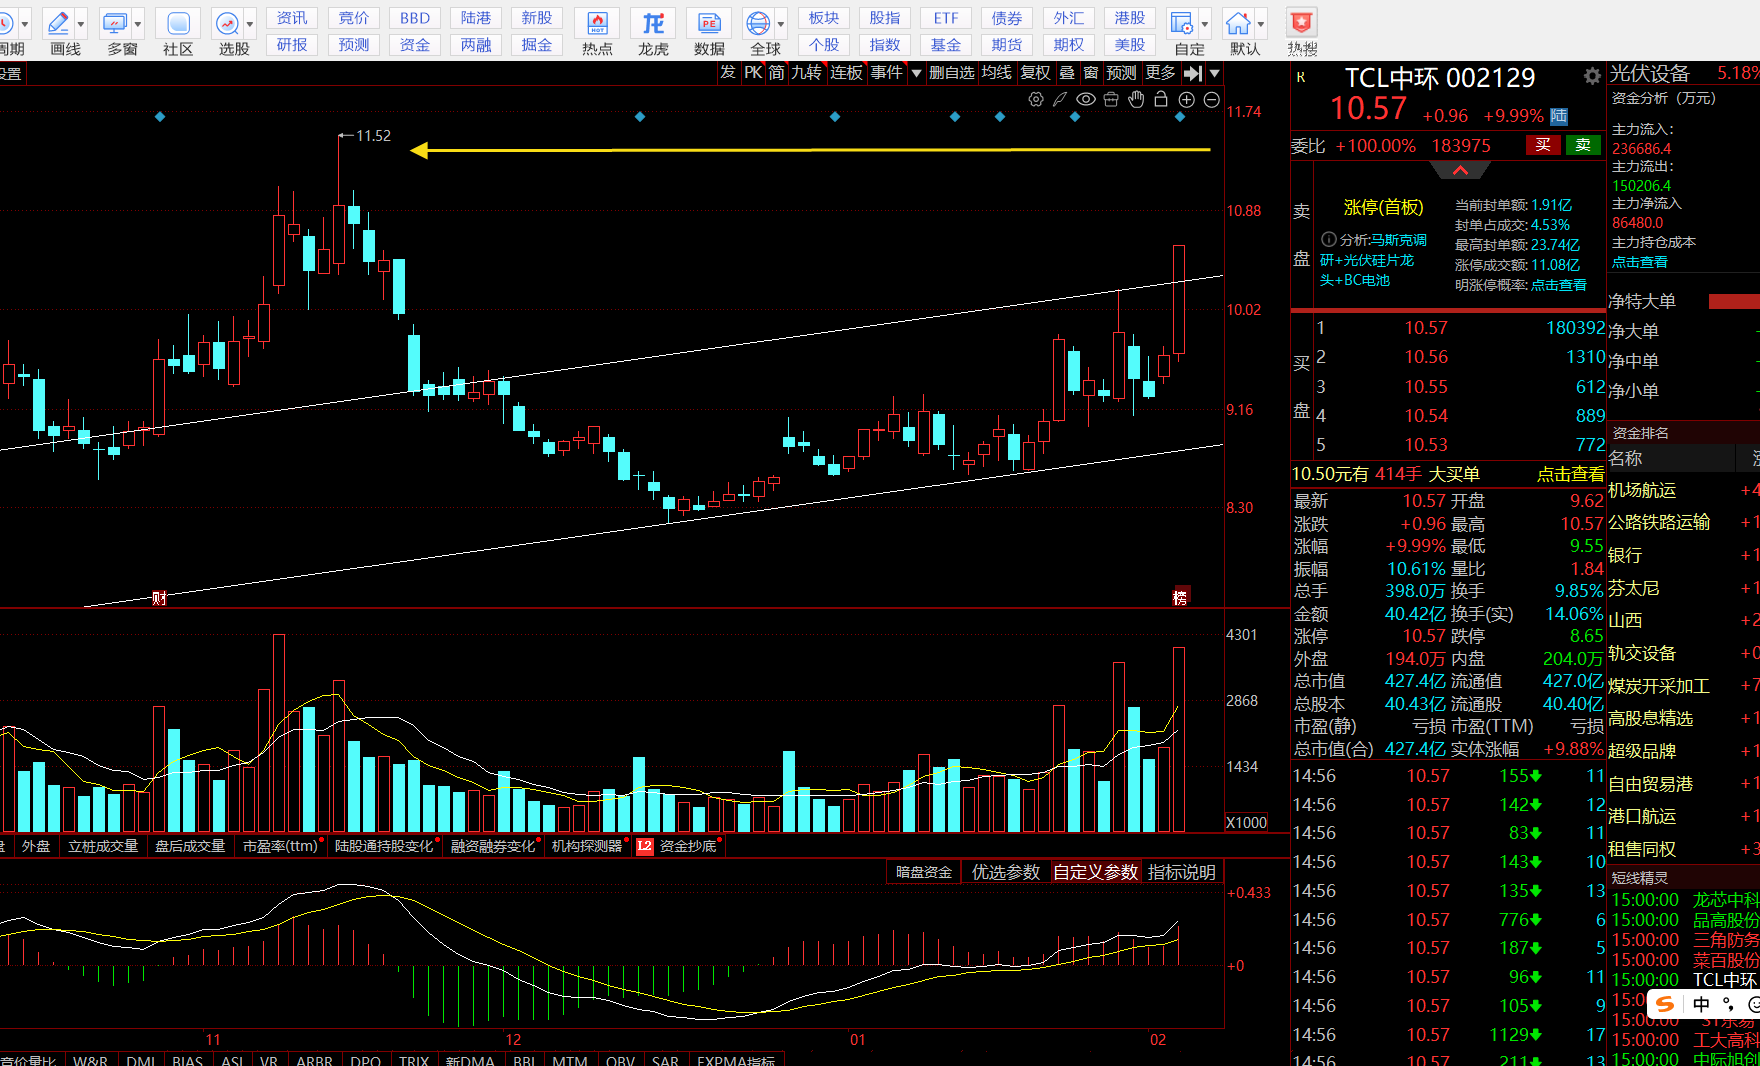
Task: Select the 机构探测器 indicator tab
Action: coord(587,846)
